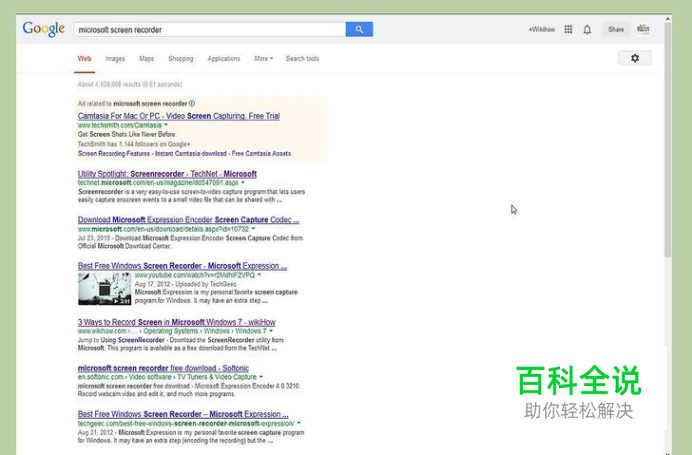Open the settings gear button
This screenshot has height=455, width=692.
(635, 58)
